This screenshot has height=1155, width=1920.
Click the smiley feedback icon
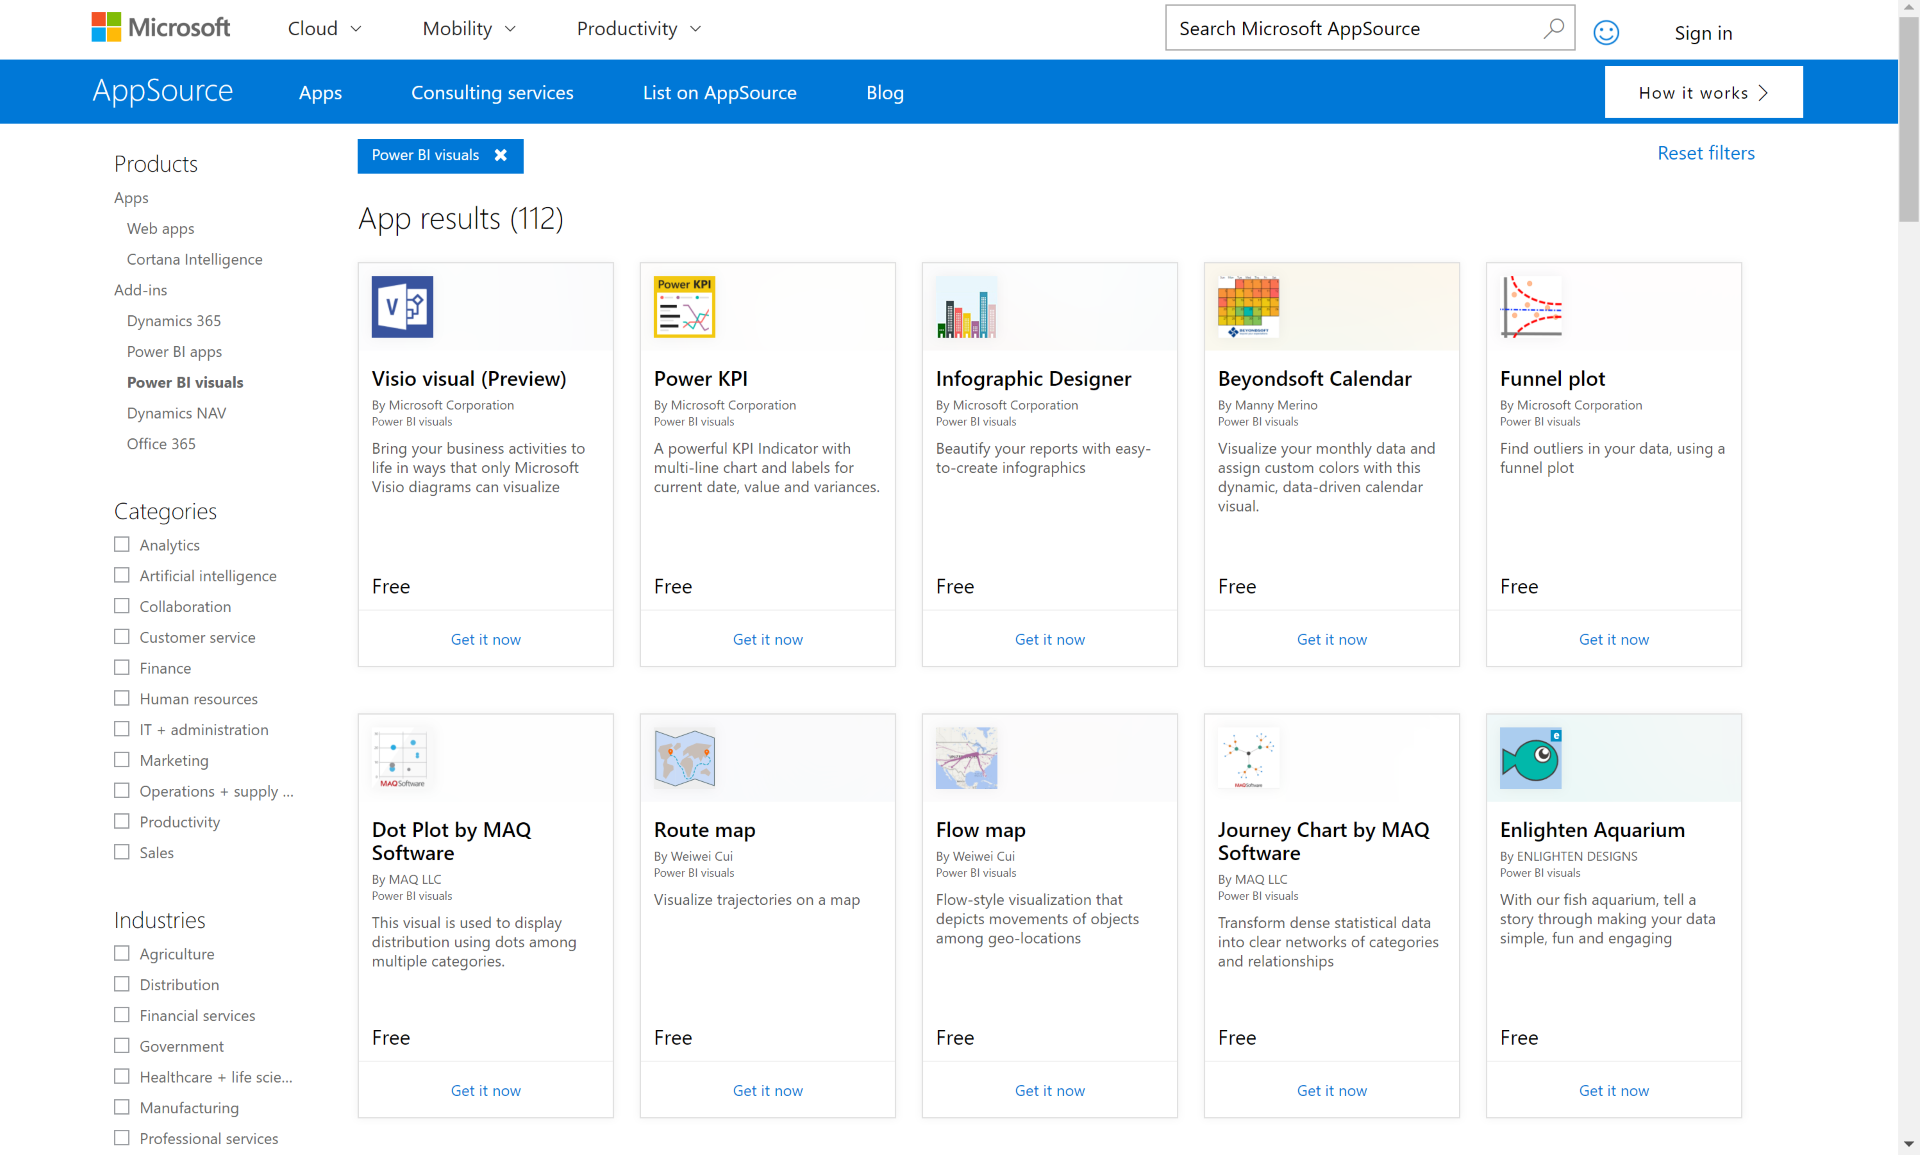(x=1606, y=33)
